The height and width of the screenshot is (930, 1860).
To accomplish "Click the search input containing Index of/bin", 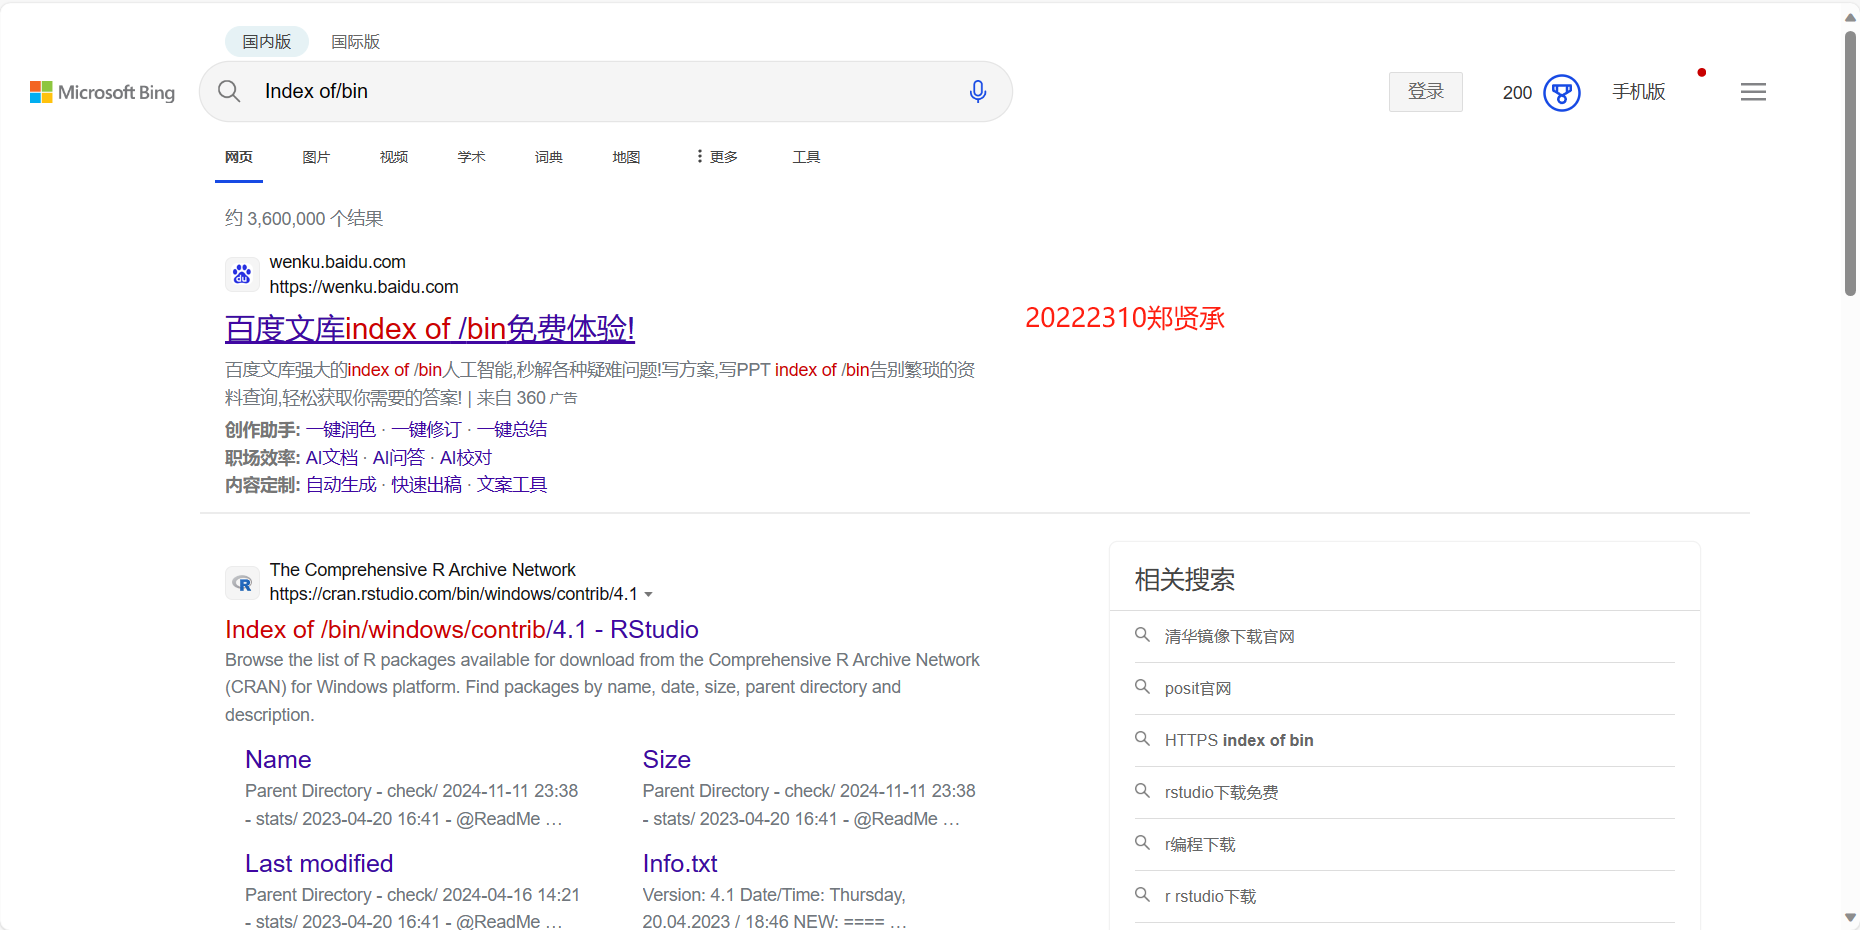I will pyautogui.click(x=605, y=91).
